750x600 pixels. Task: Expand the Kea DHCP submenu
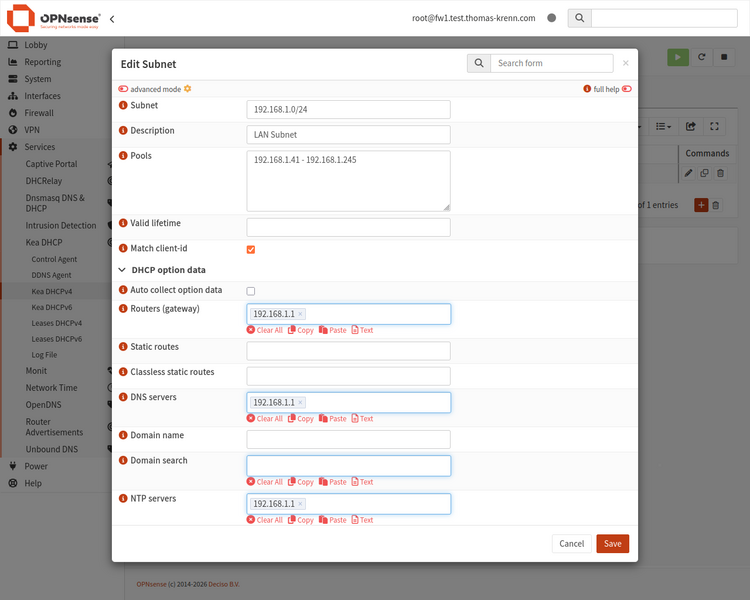click(44, 243)
